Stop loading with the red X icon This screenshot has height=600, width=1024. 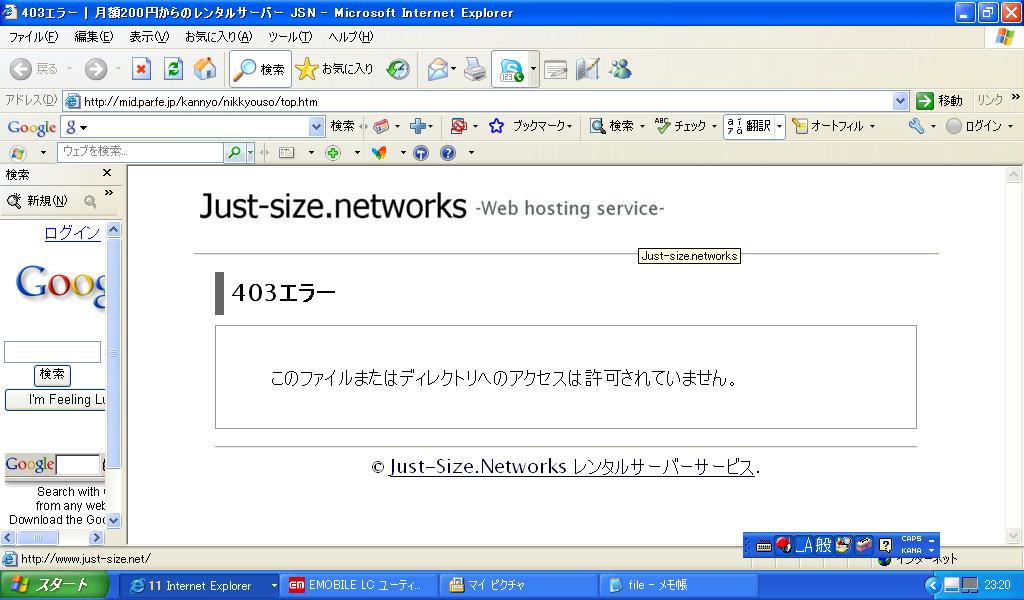(141, 69)
